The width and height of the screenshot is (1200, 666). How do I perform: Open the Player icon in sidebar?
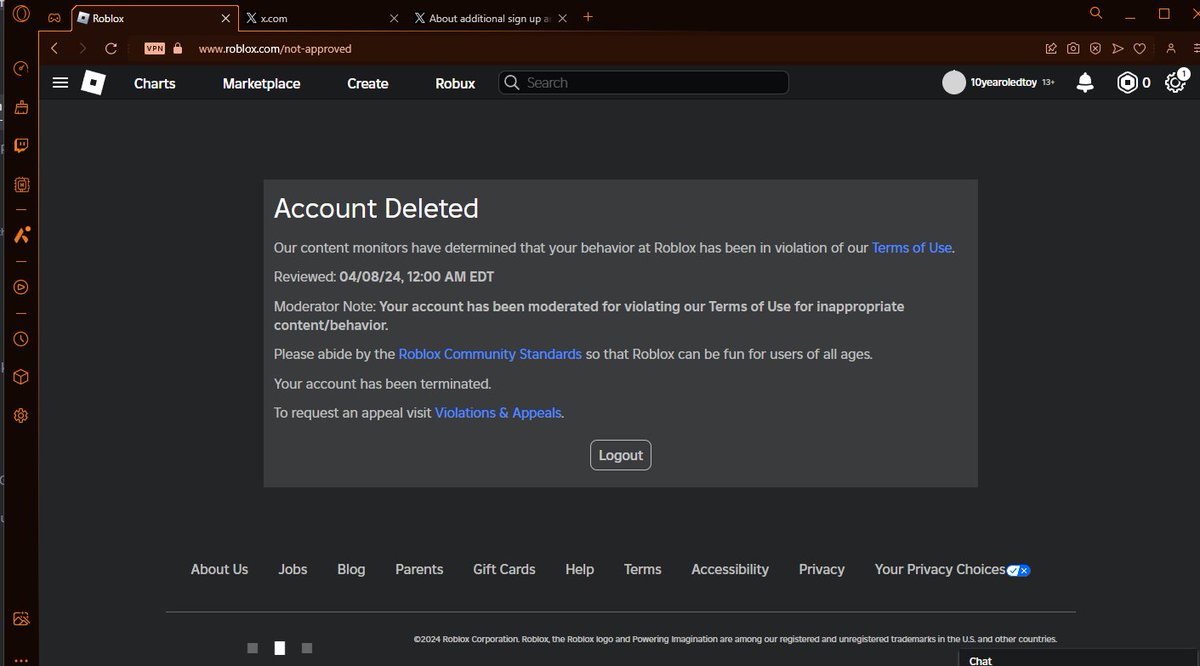pyautogui.click(x=21, y=287)
